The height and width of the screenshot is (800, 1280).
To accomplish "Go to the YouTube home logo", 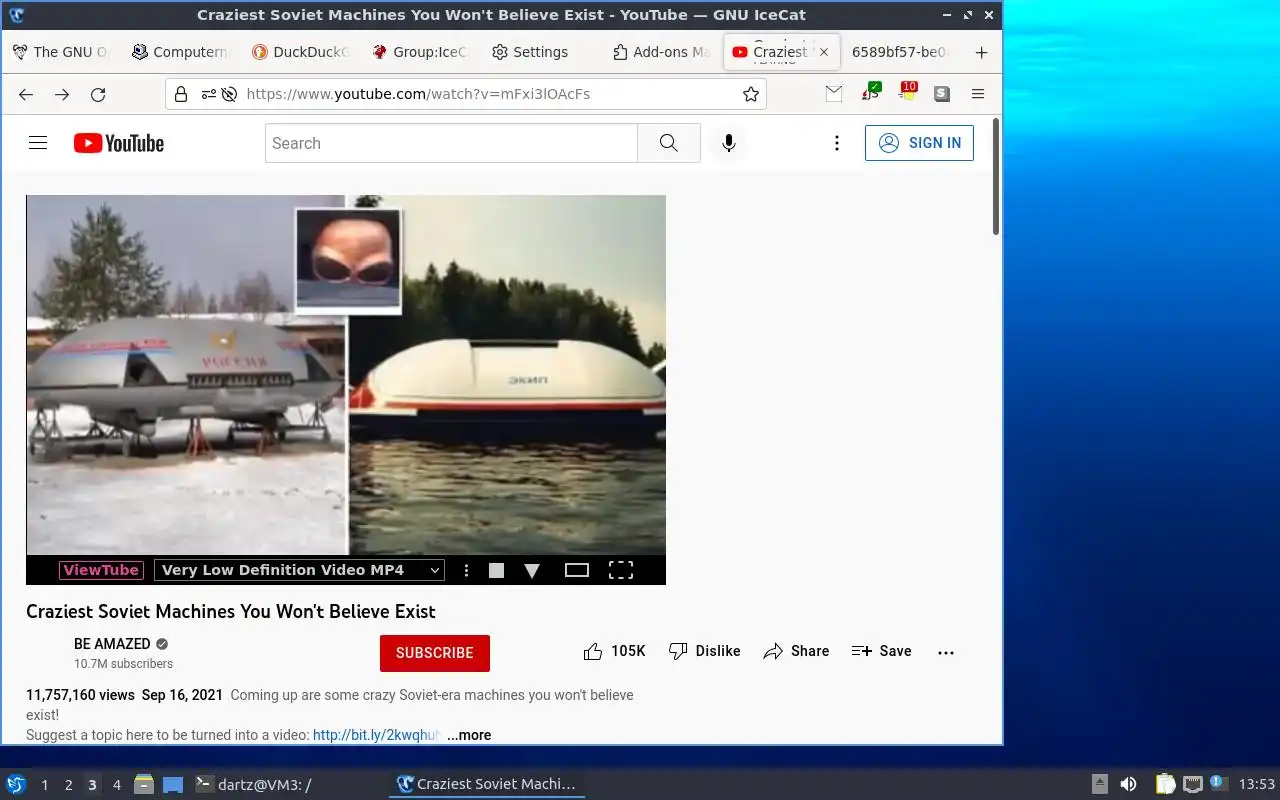I will [118, 143].
